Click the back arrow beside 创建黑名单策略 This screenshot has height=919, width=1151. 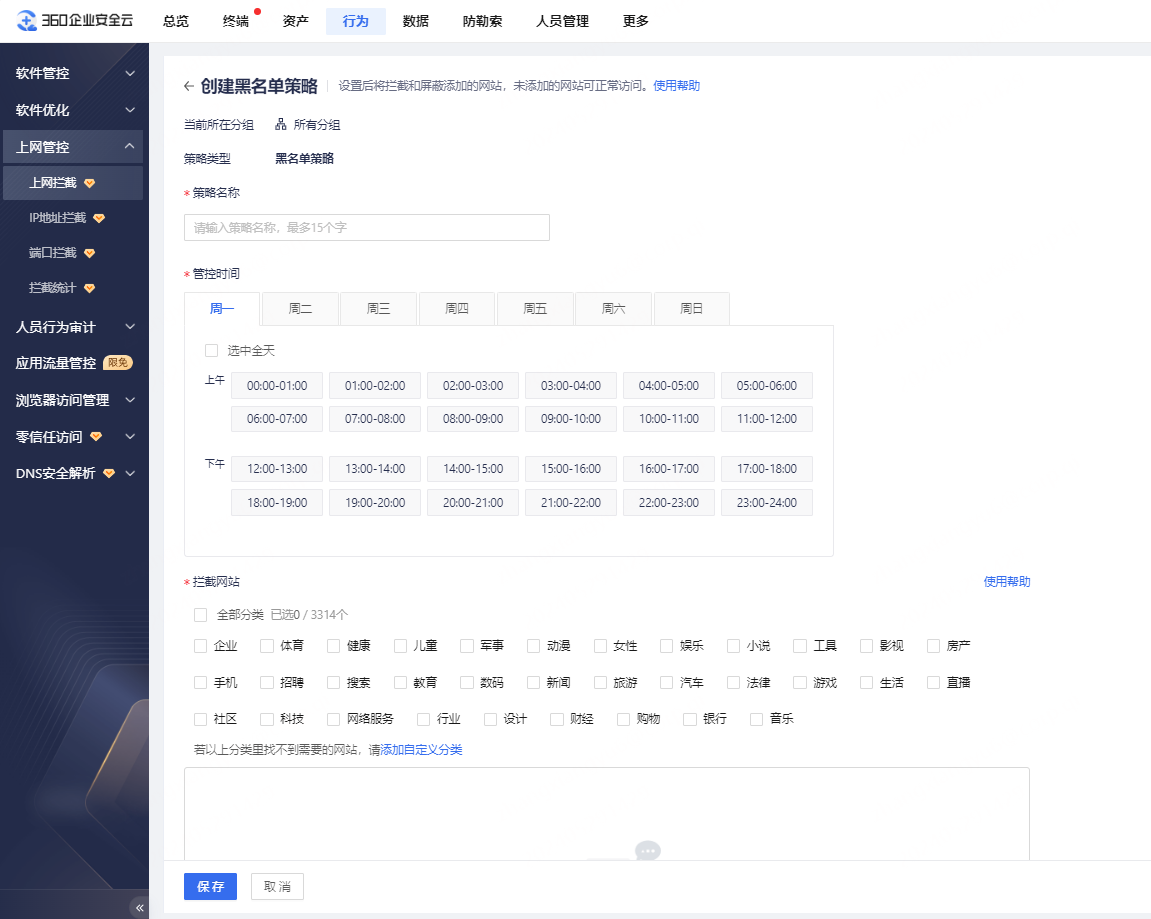[189, 87]
